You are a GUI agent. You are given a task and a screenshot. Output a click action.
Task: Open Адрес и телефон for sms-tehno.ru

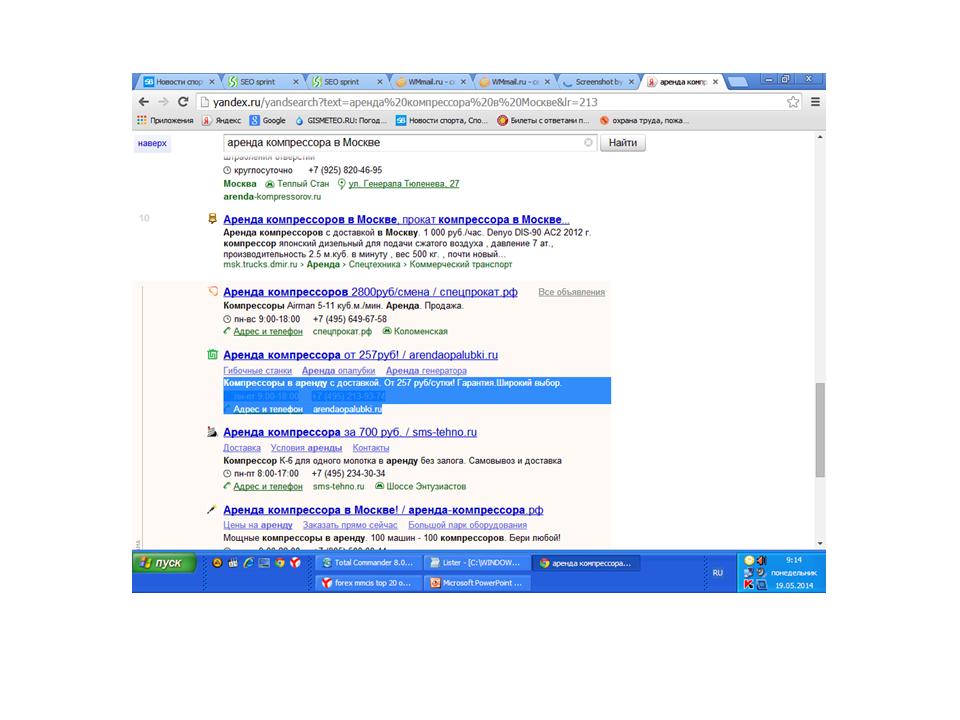click(x=268, y=486)
